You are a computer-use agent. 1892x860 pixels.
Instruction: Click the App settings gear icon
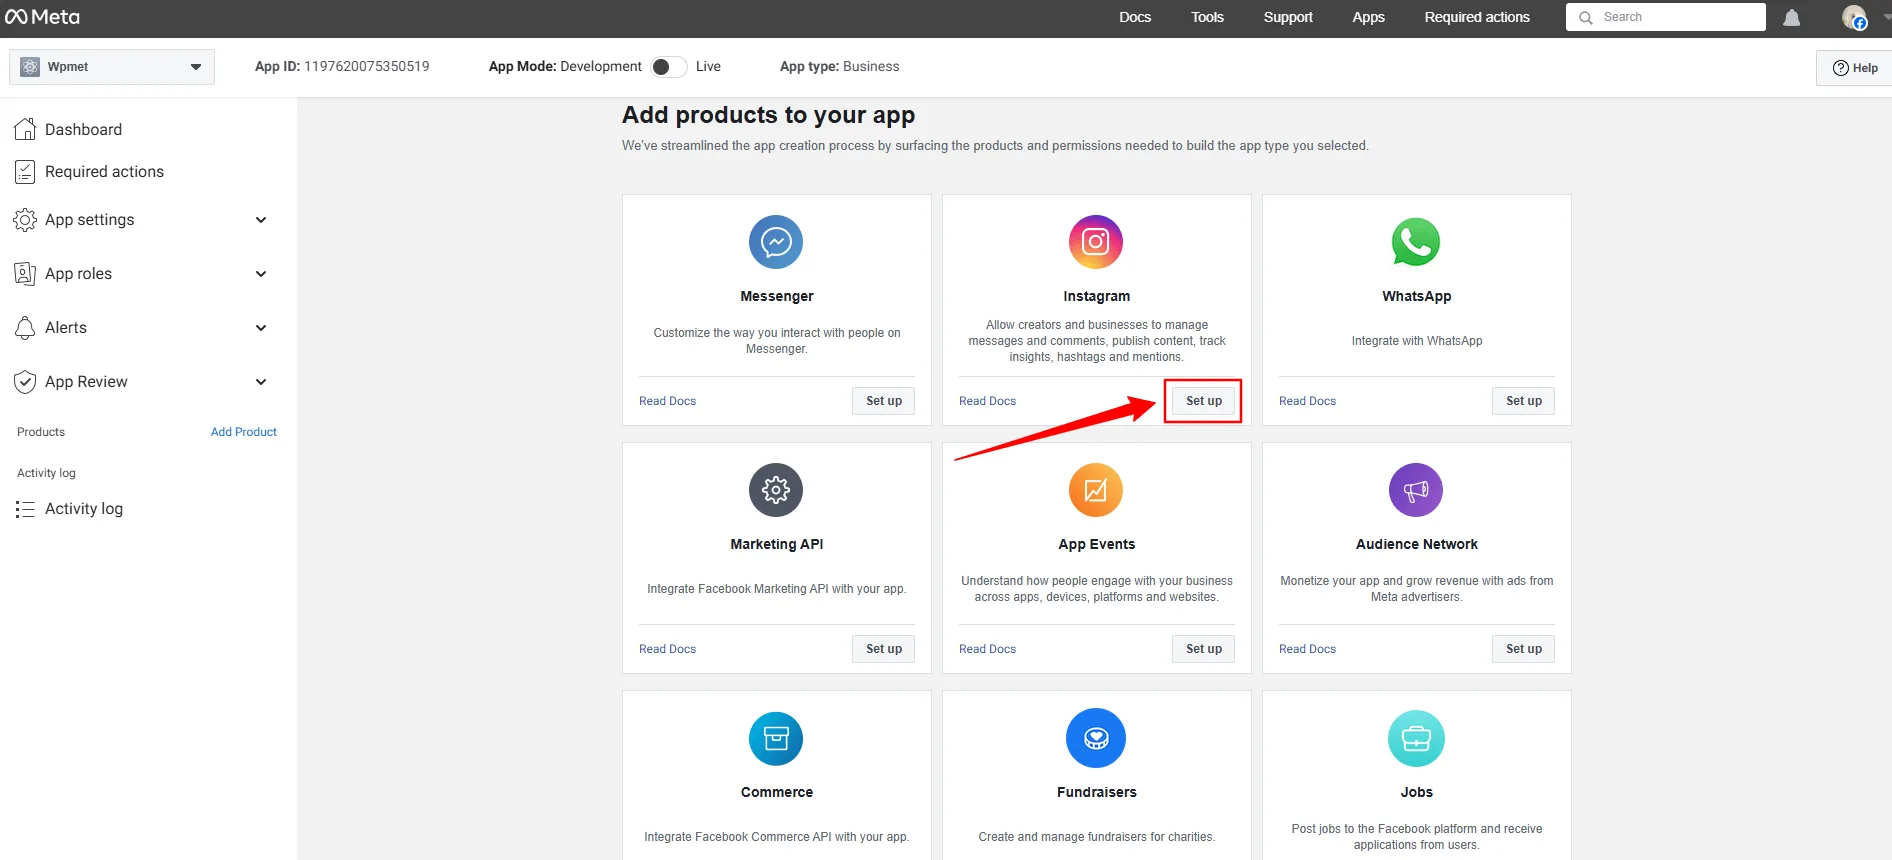[25, 220]
